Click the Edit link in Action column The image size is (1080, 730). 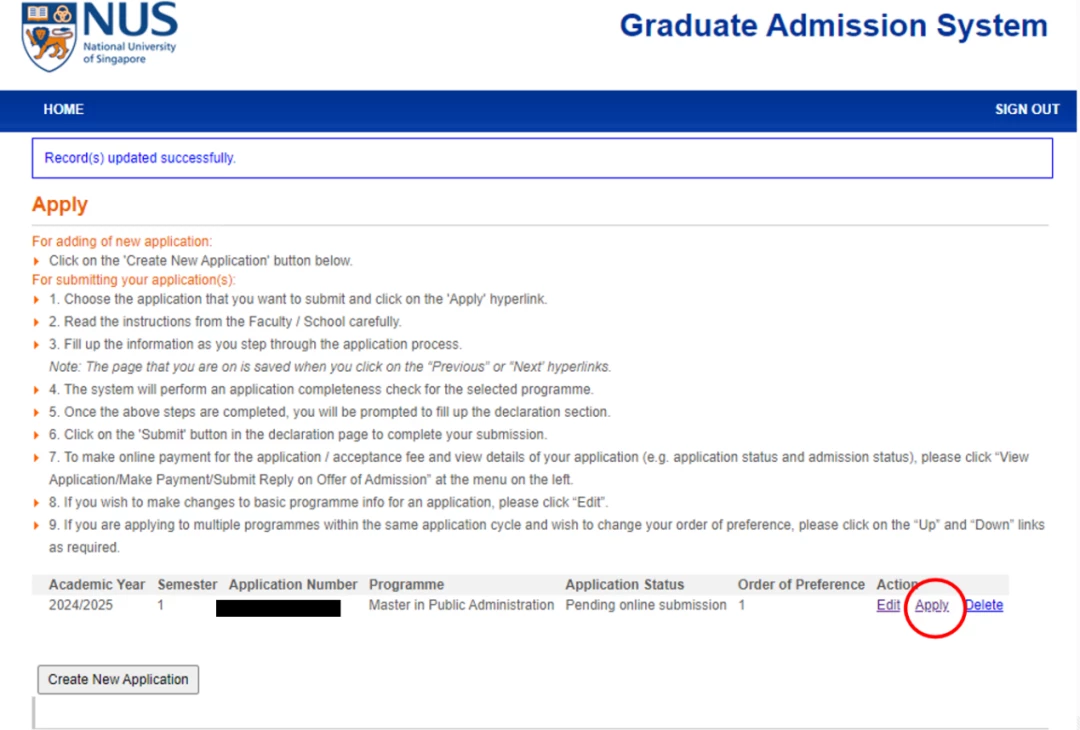[888, 605]
